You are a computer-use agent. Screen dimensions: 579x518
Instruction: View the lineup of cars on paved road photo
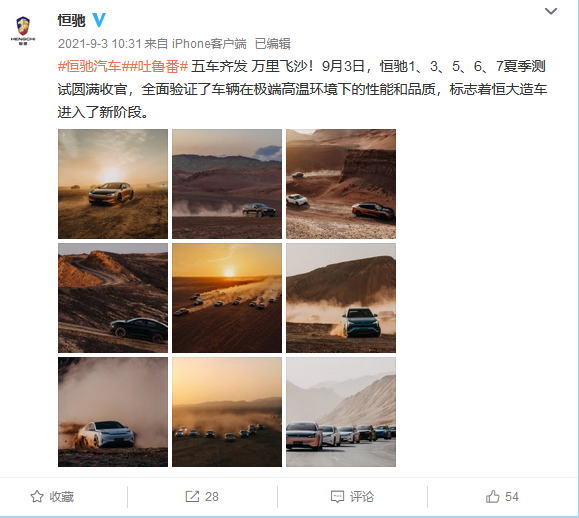click(x=341, y=412)
